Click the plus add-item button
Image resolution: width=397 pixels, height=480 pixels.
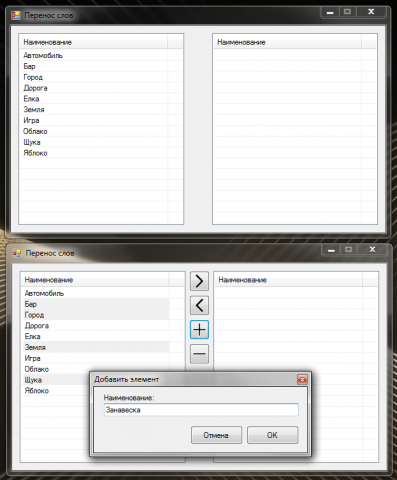(199, 330)
